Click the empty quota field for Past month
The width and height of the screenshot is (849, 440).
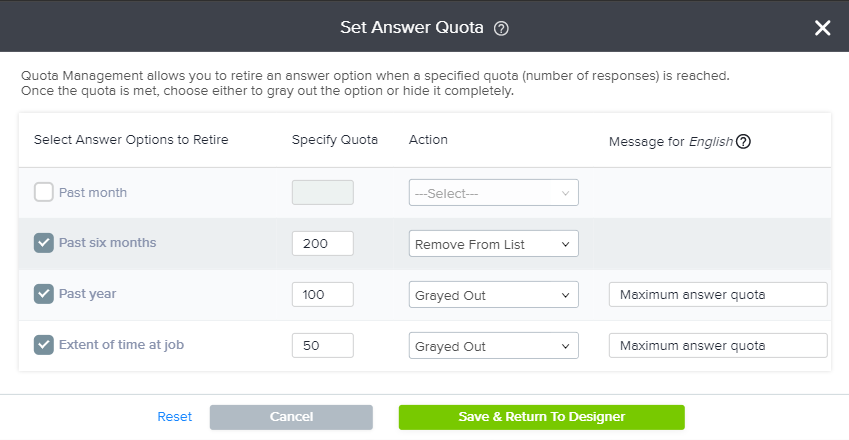(322, 193)
